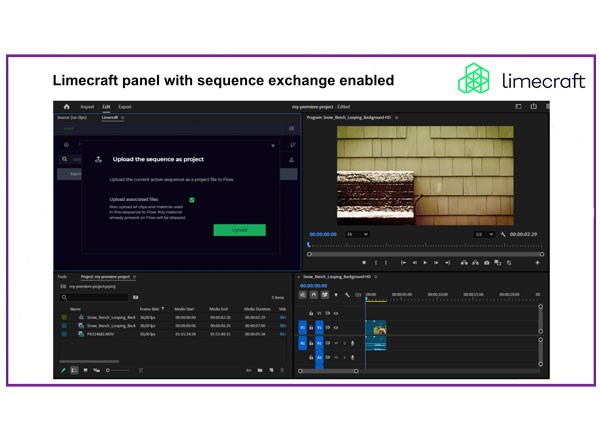This screenshot has width=600, height=440.
Task: Open the Source (no clips) panel tab
Action: (72, 117)
